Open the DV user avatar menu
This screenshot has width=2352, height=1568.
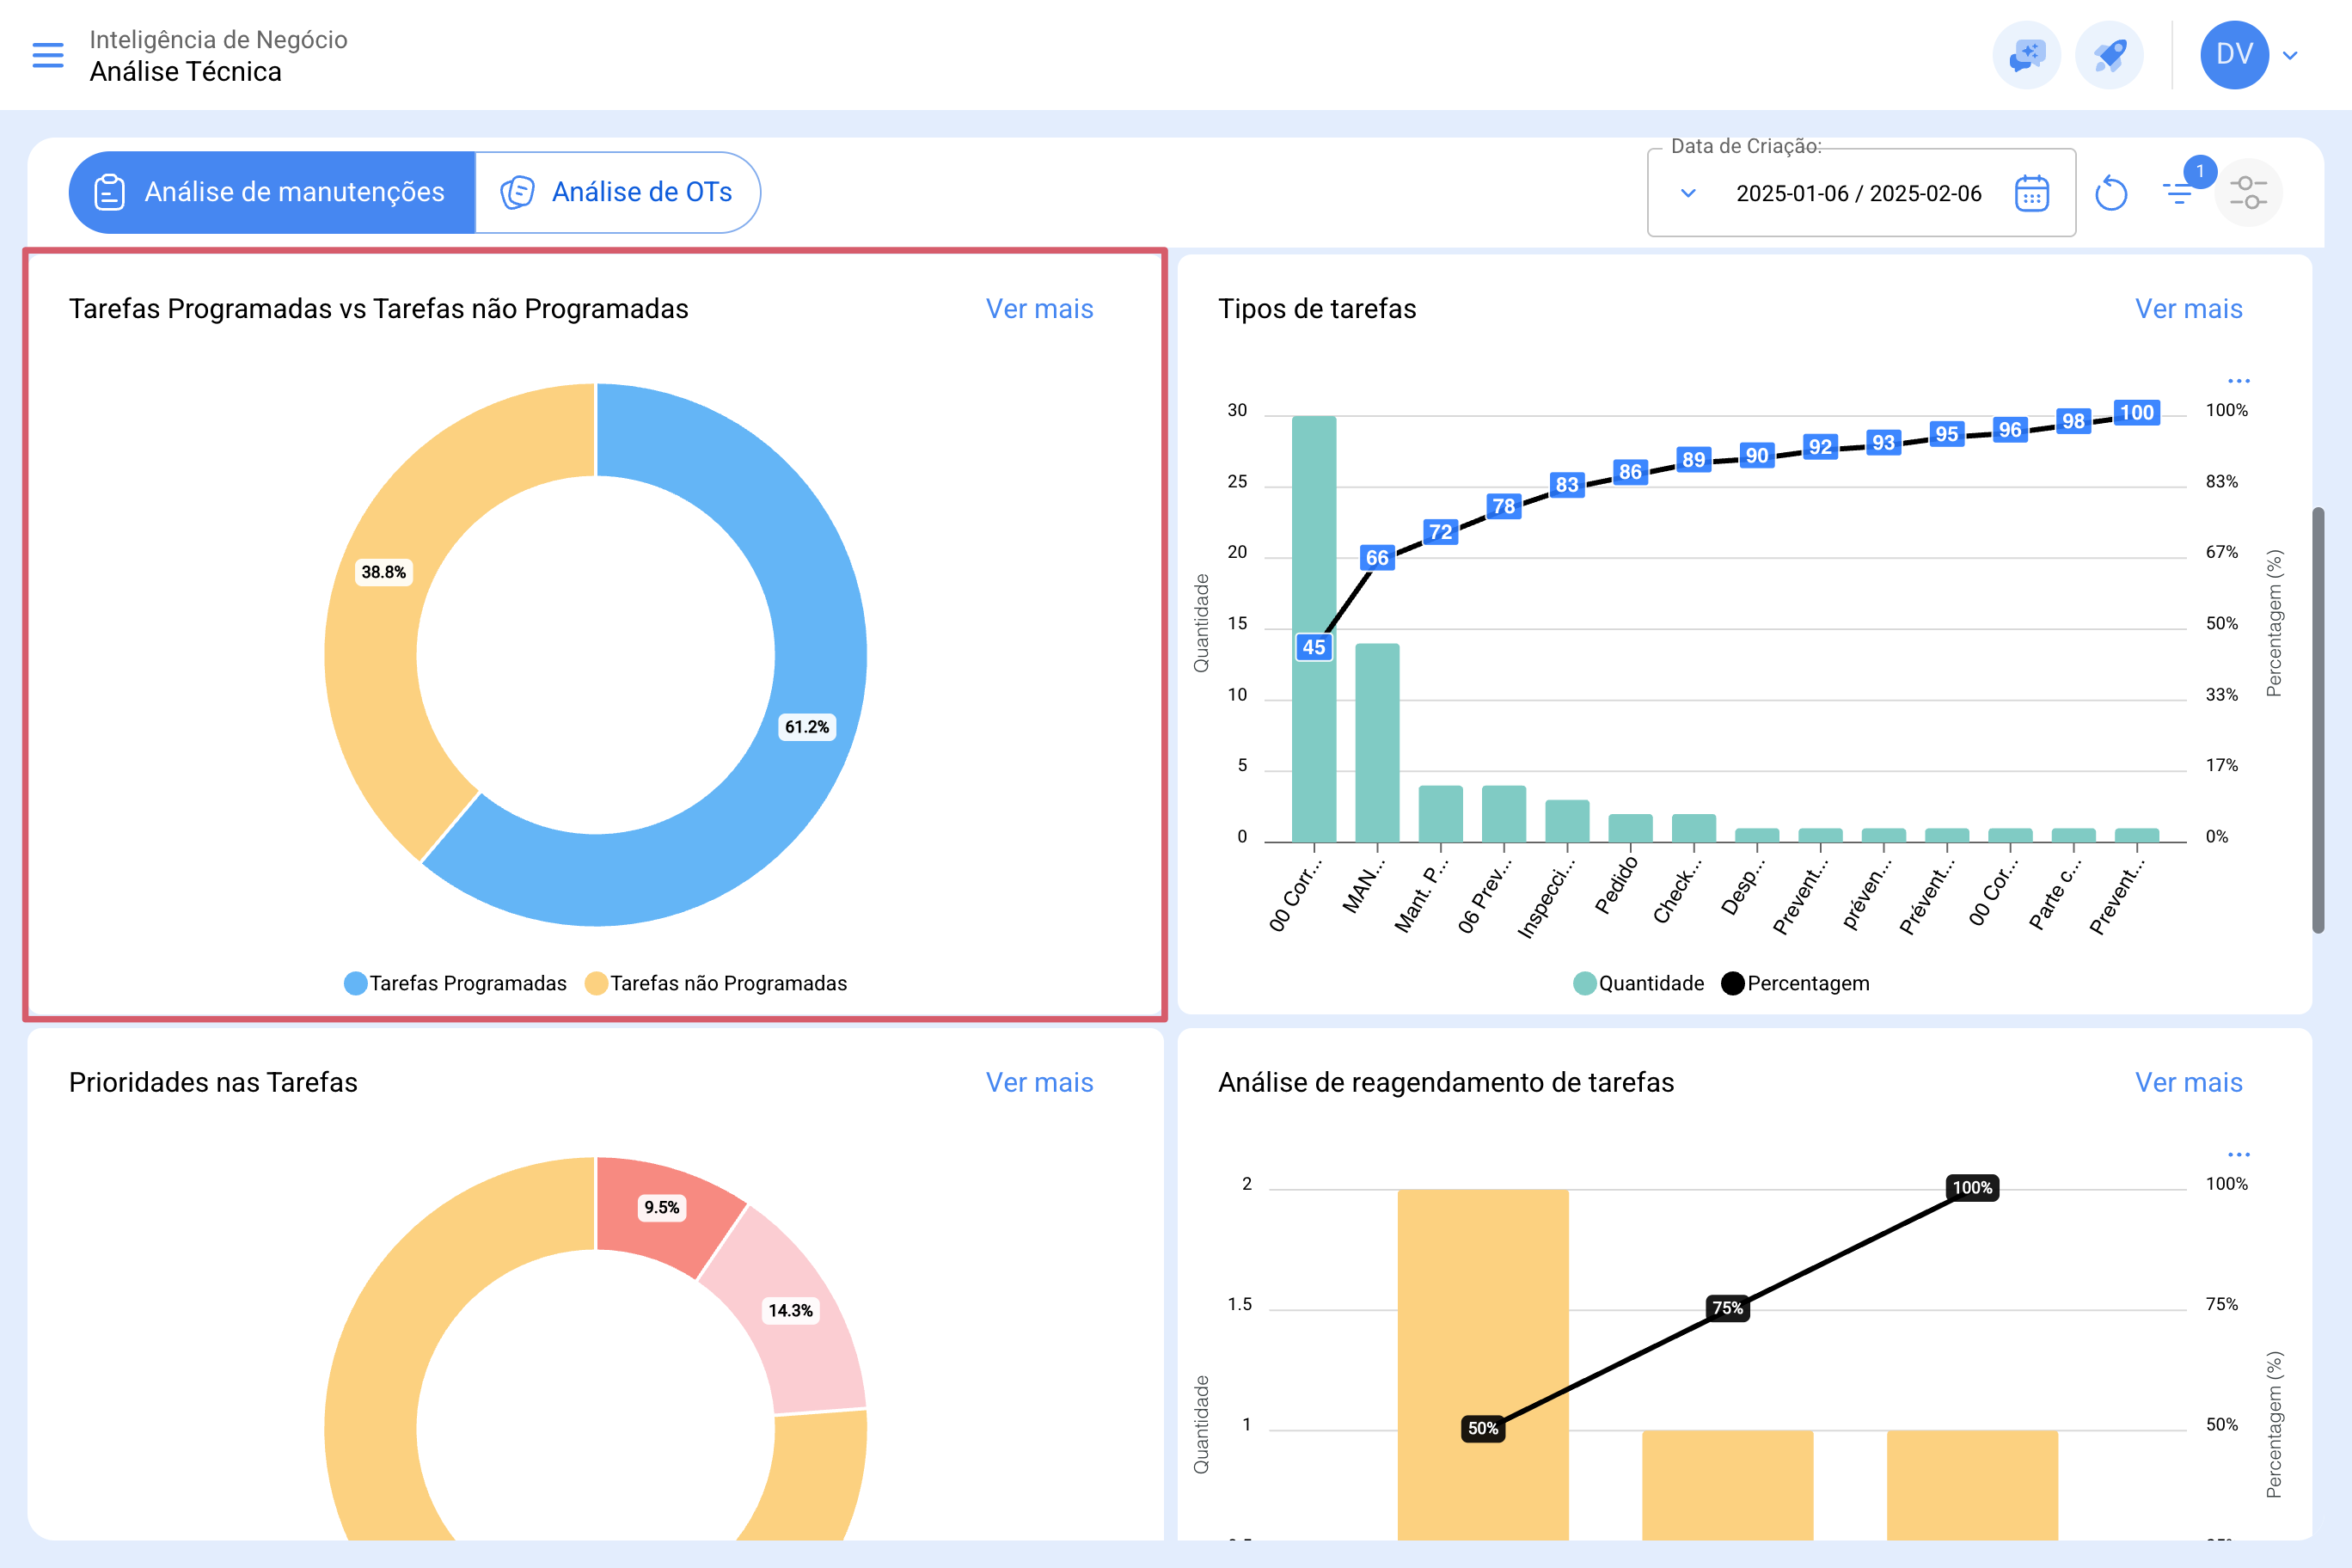pyautogui.click(x=2234, y=55)
